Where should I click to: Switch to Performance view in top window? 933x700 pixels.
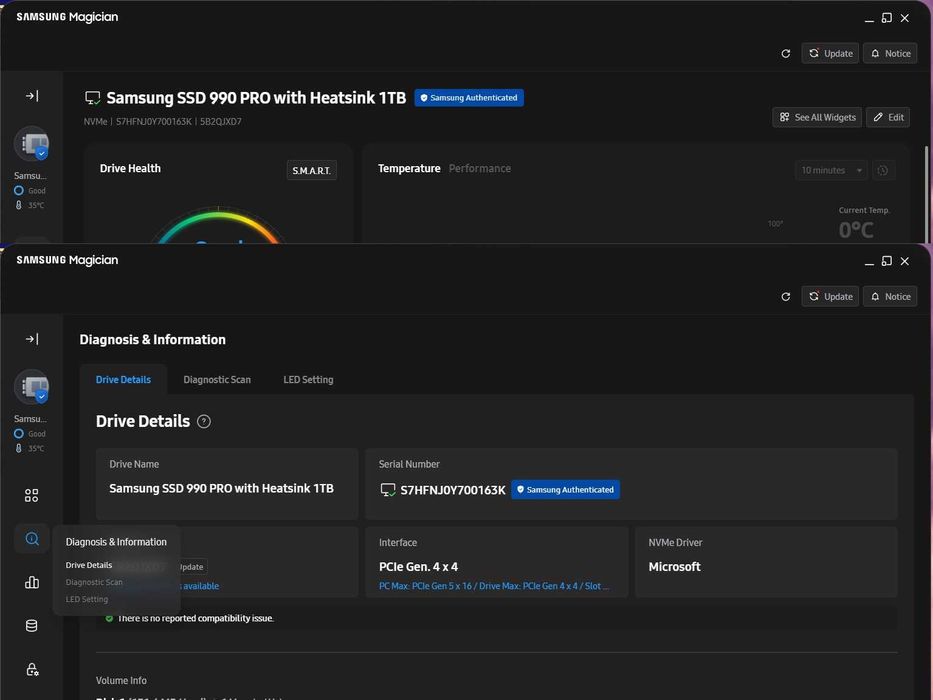point(480,168)
